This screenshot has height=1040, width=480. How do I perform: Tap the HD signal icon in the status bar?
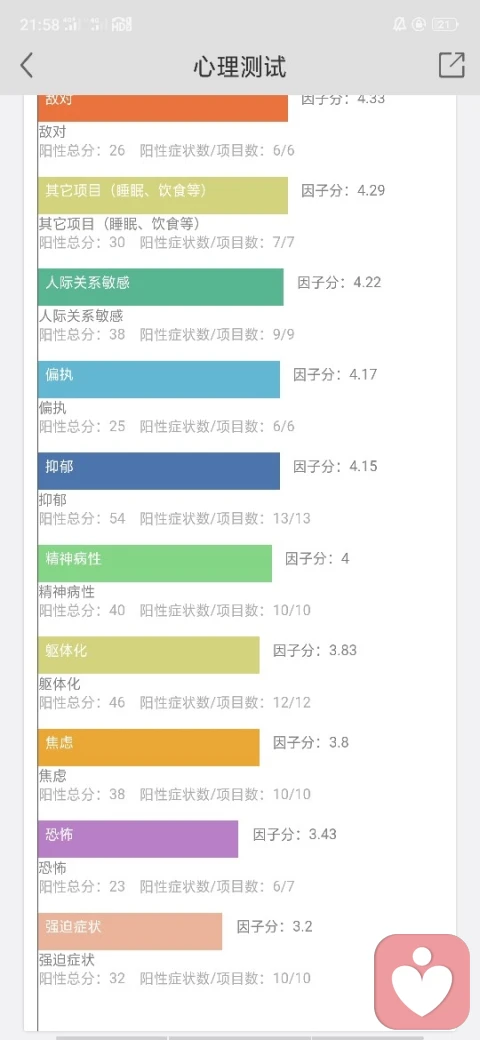point(122,25)
